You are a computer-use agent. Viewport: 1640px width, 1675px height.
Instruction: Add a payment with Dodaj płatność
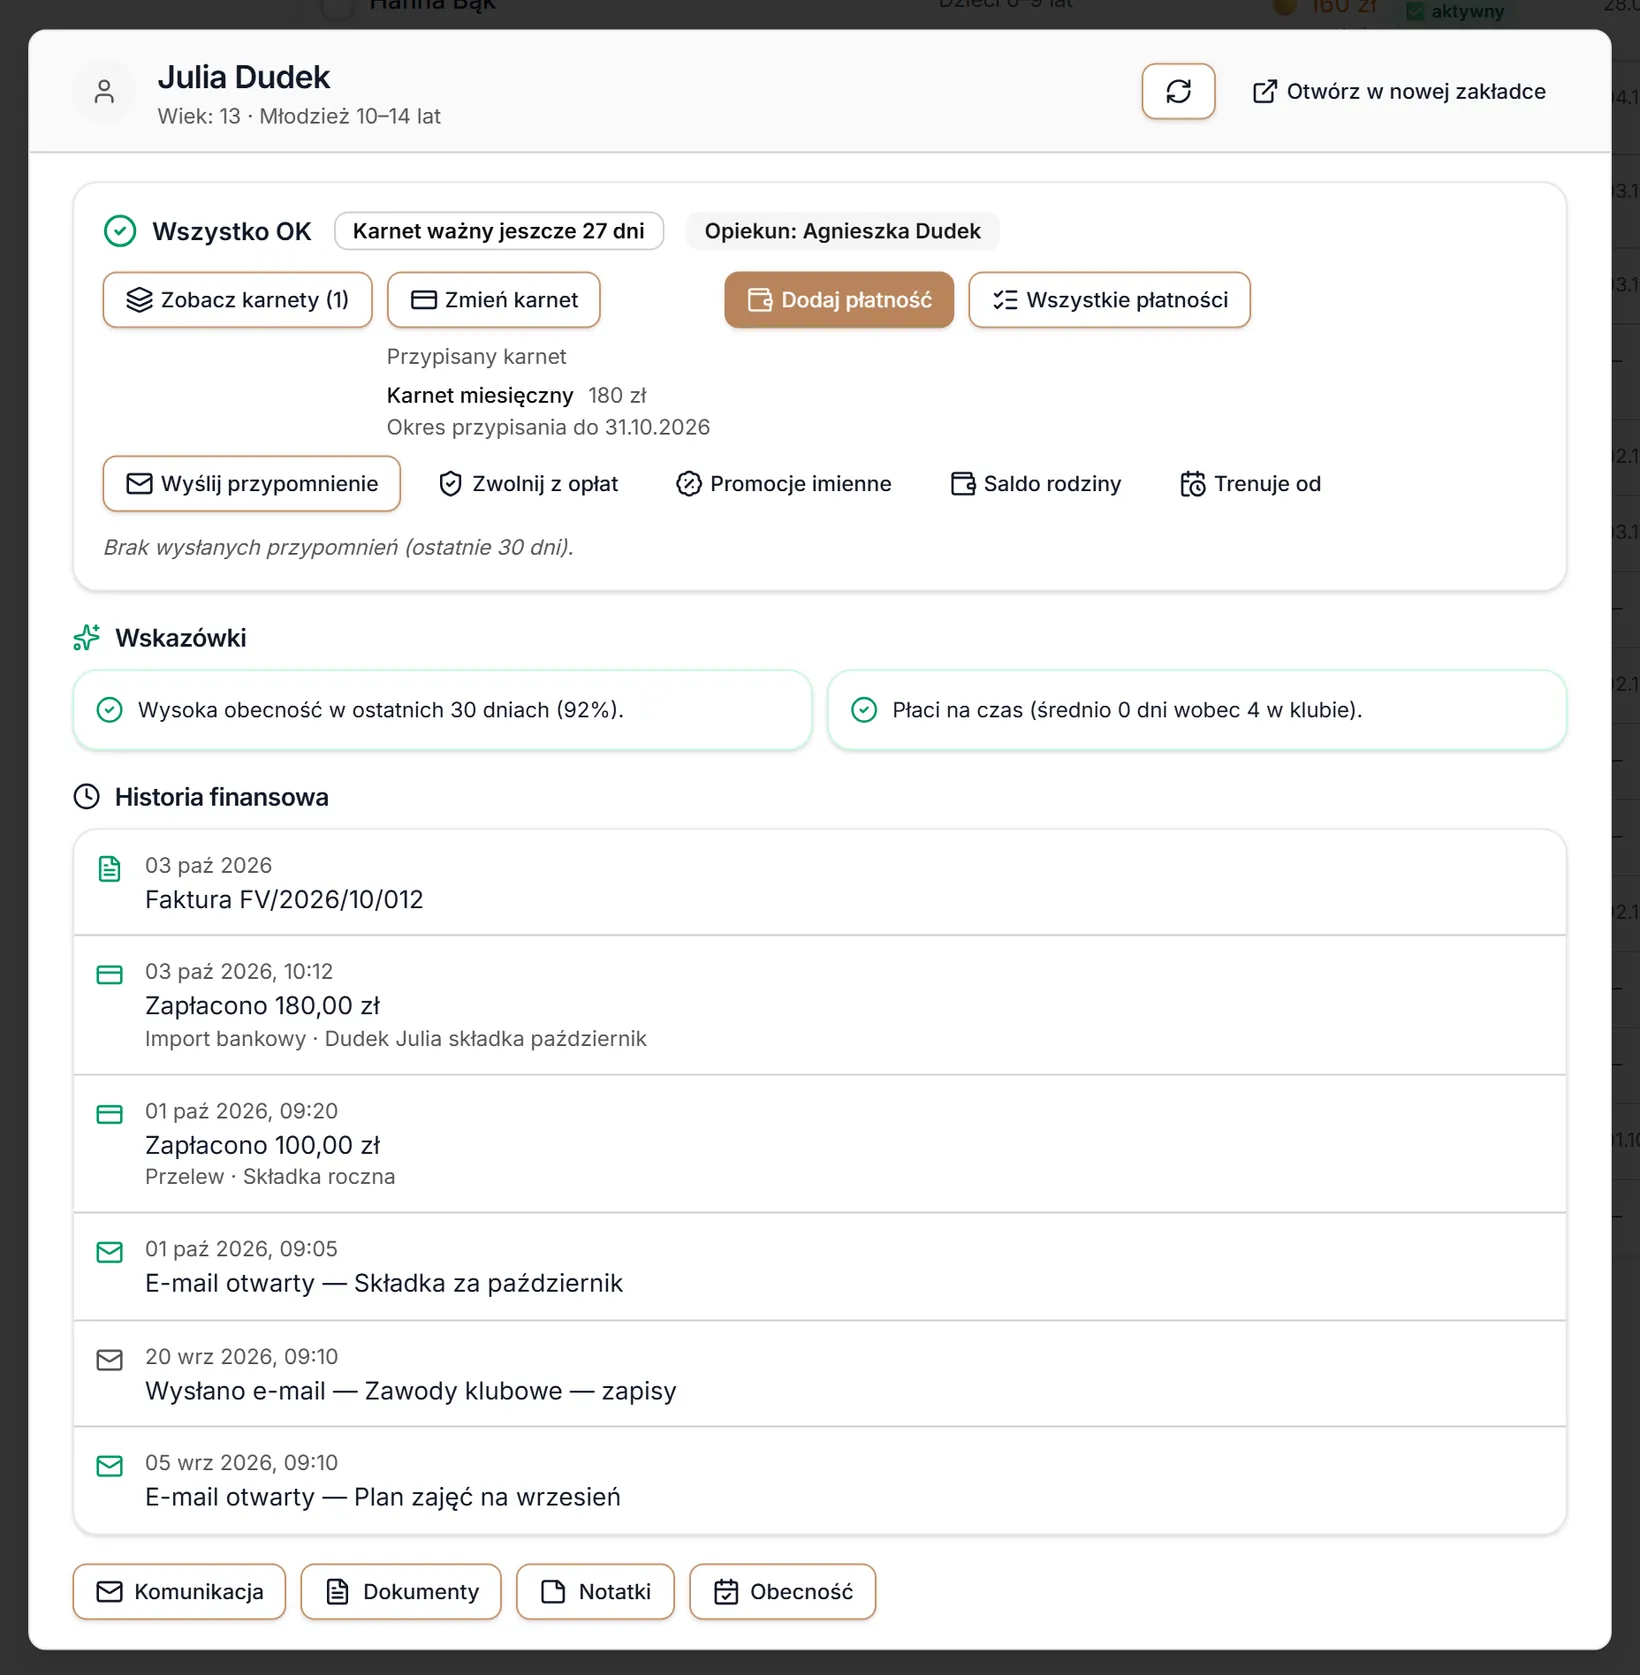click(839, 300)
